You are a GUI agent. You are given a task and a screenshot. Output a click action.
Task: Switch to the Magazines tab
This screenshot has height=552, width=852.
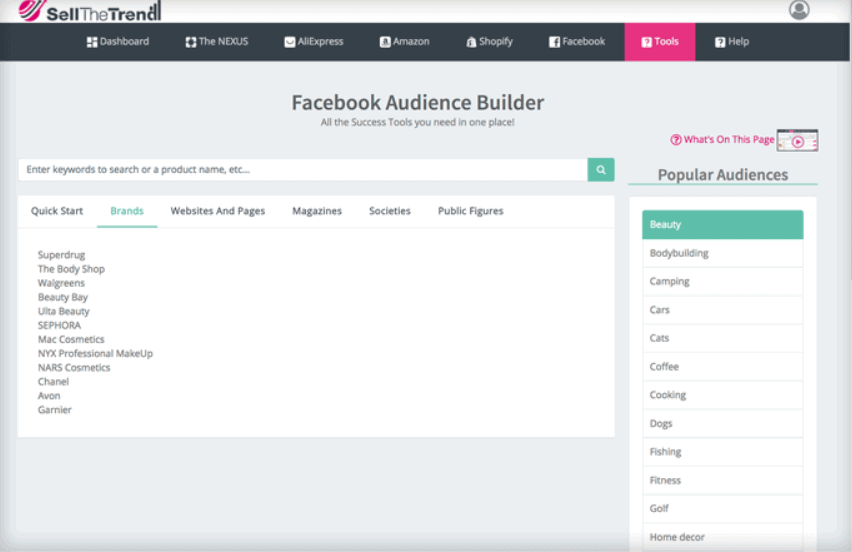pyautogui.click(x=317, y=211)
